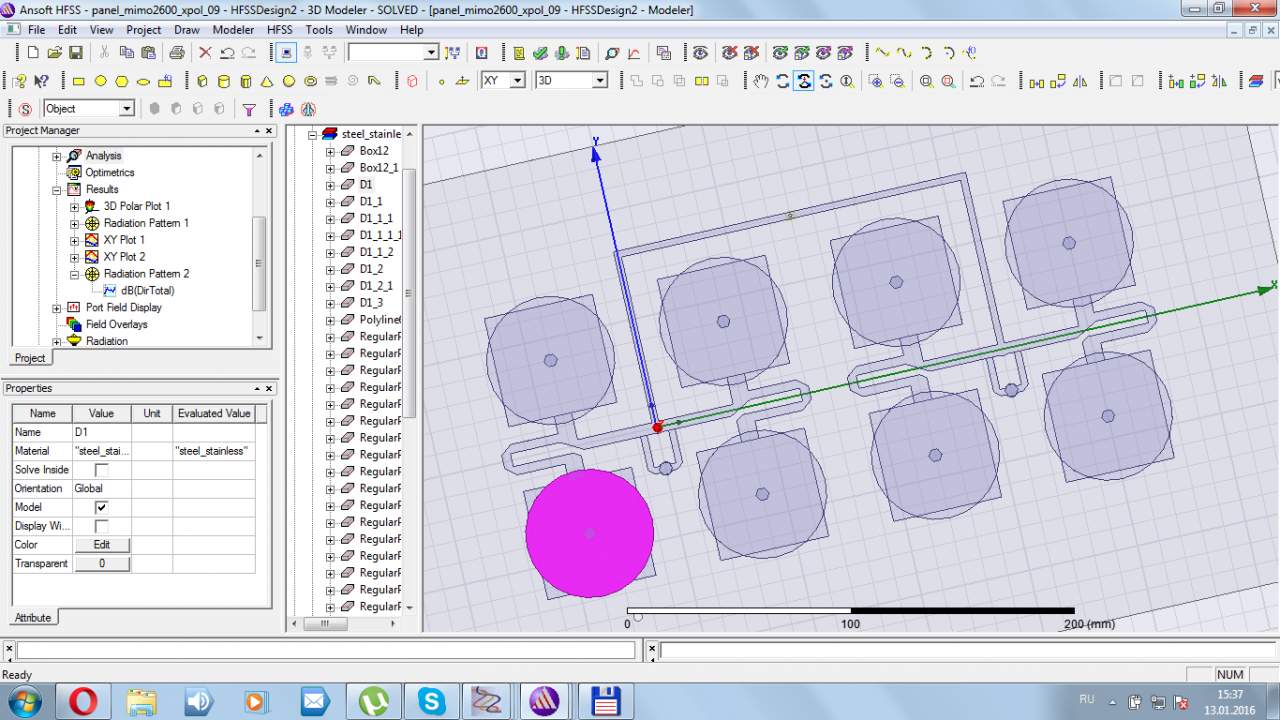
Task: Open the HFSS menu
Action: [279, 30]
